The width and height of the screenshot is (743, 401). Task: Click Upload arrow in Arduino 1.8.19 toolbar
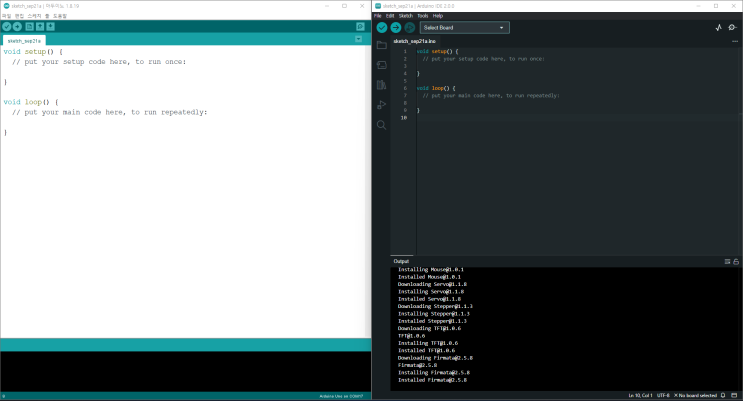click(18, 27)
